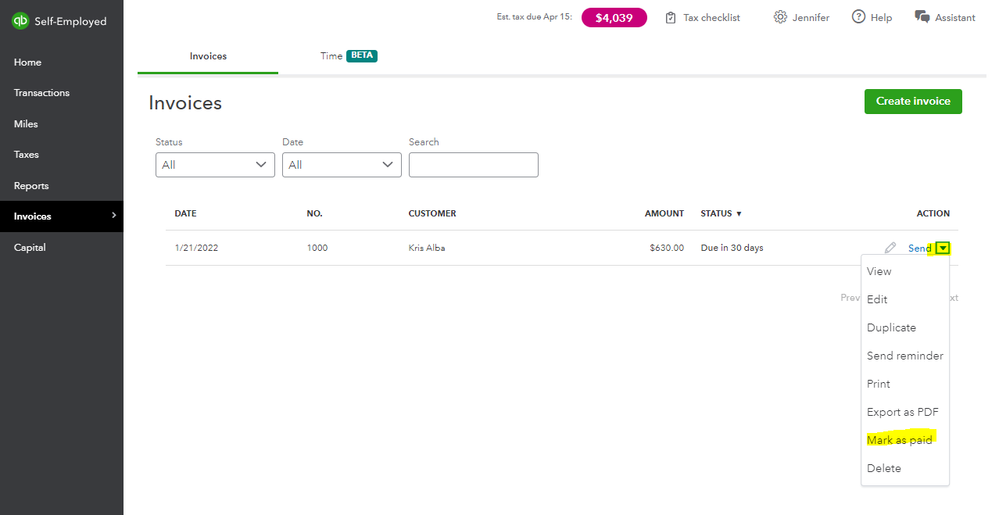Viewport: 999px width, 515px height.
Task: Click the pencil edit icon for invoice 1000
Action: pos(890,248)
